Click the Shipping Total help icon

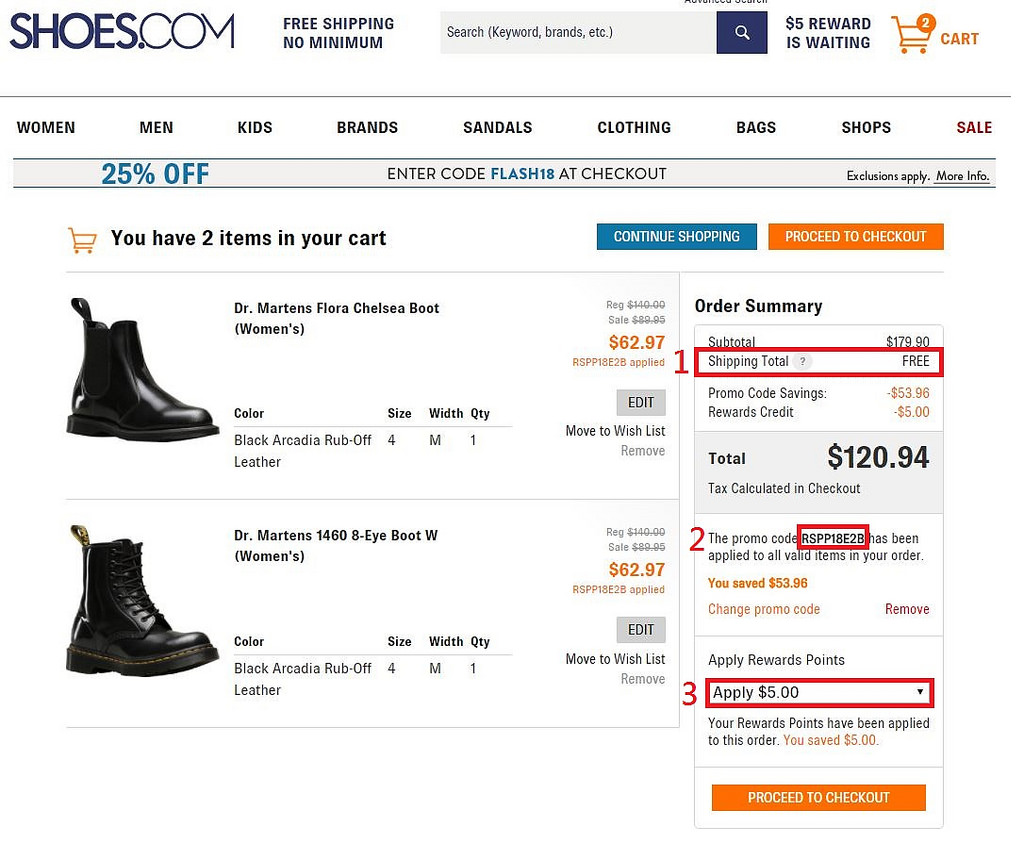pyautogui.click(x=804, y=362)
